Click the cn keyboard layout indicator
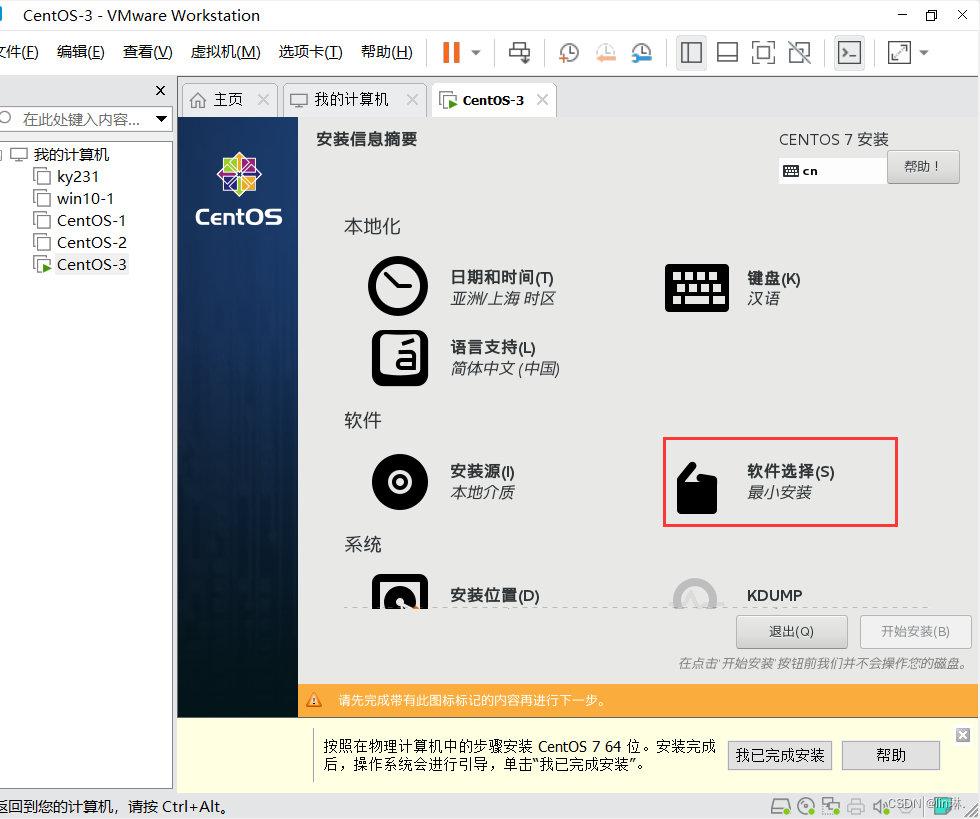 (832, 171)
